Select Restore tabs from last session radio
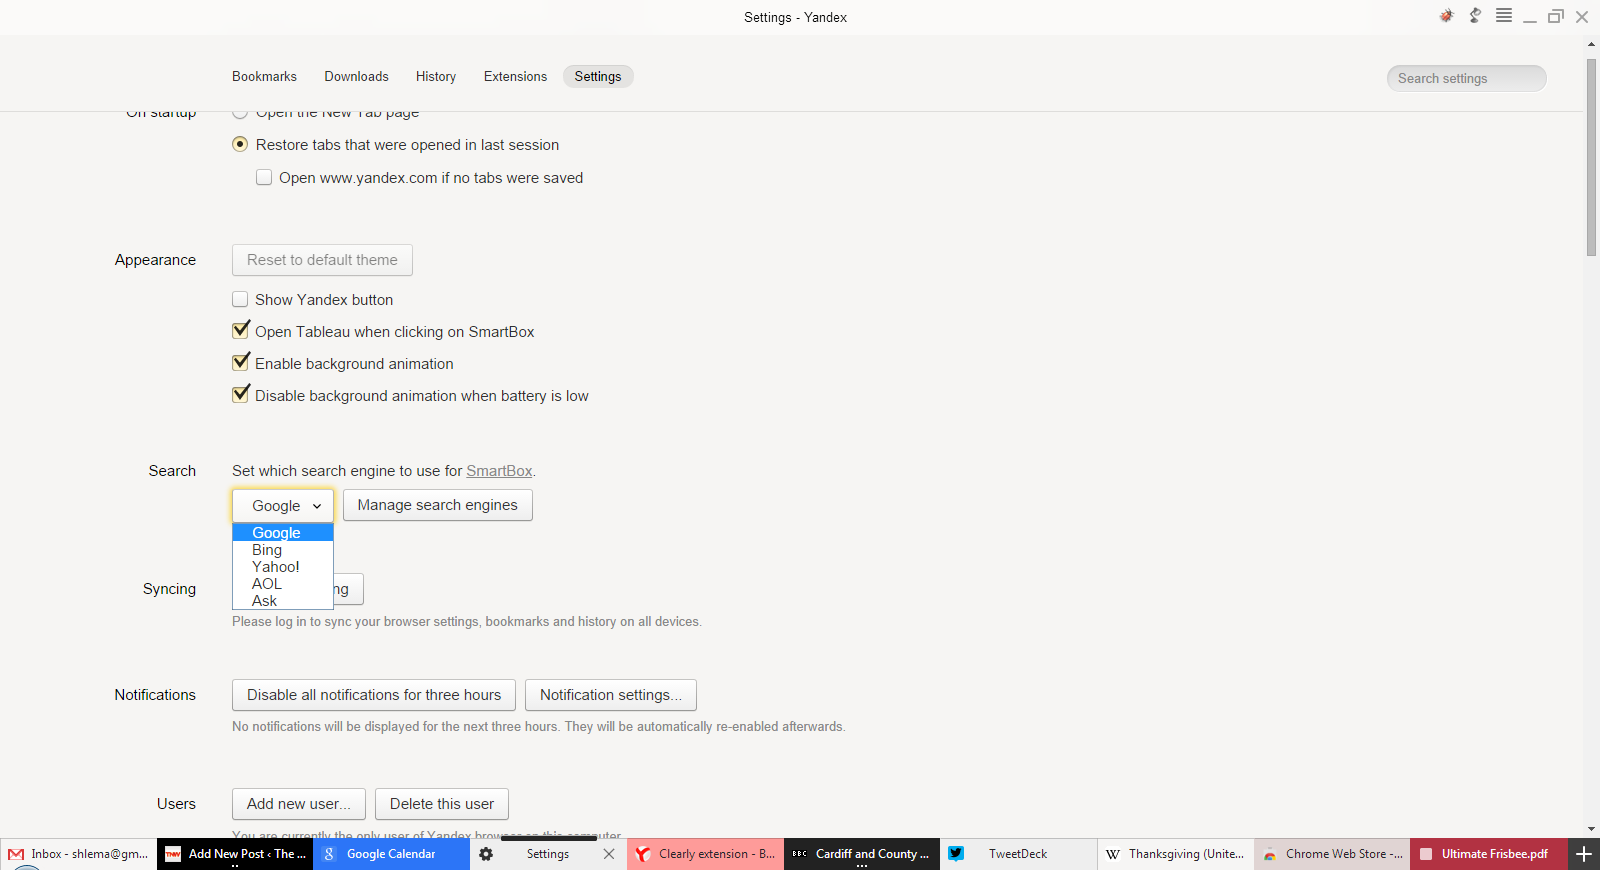The width and height of the screenshot is (1600, 870). (x=240, y=145)
